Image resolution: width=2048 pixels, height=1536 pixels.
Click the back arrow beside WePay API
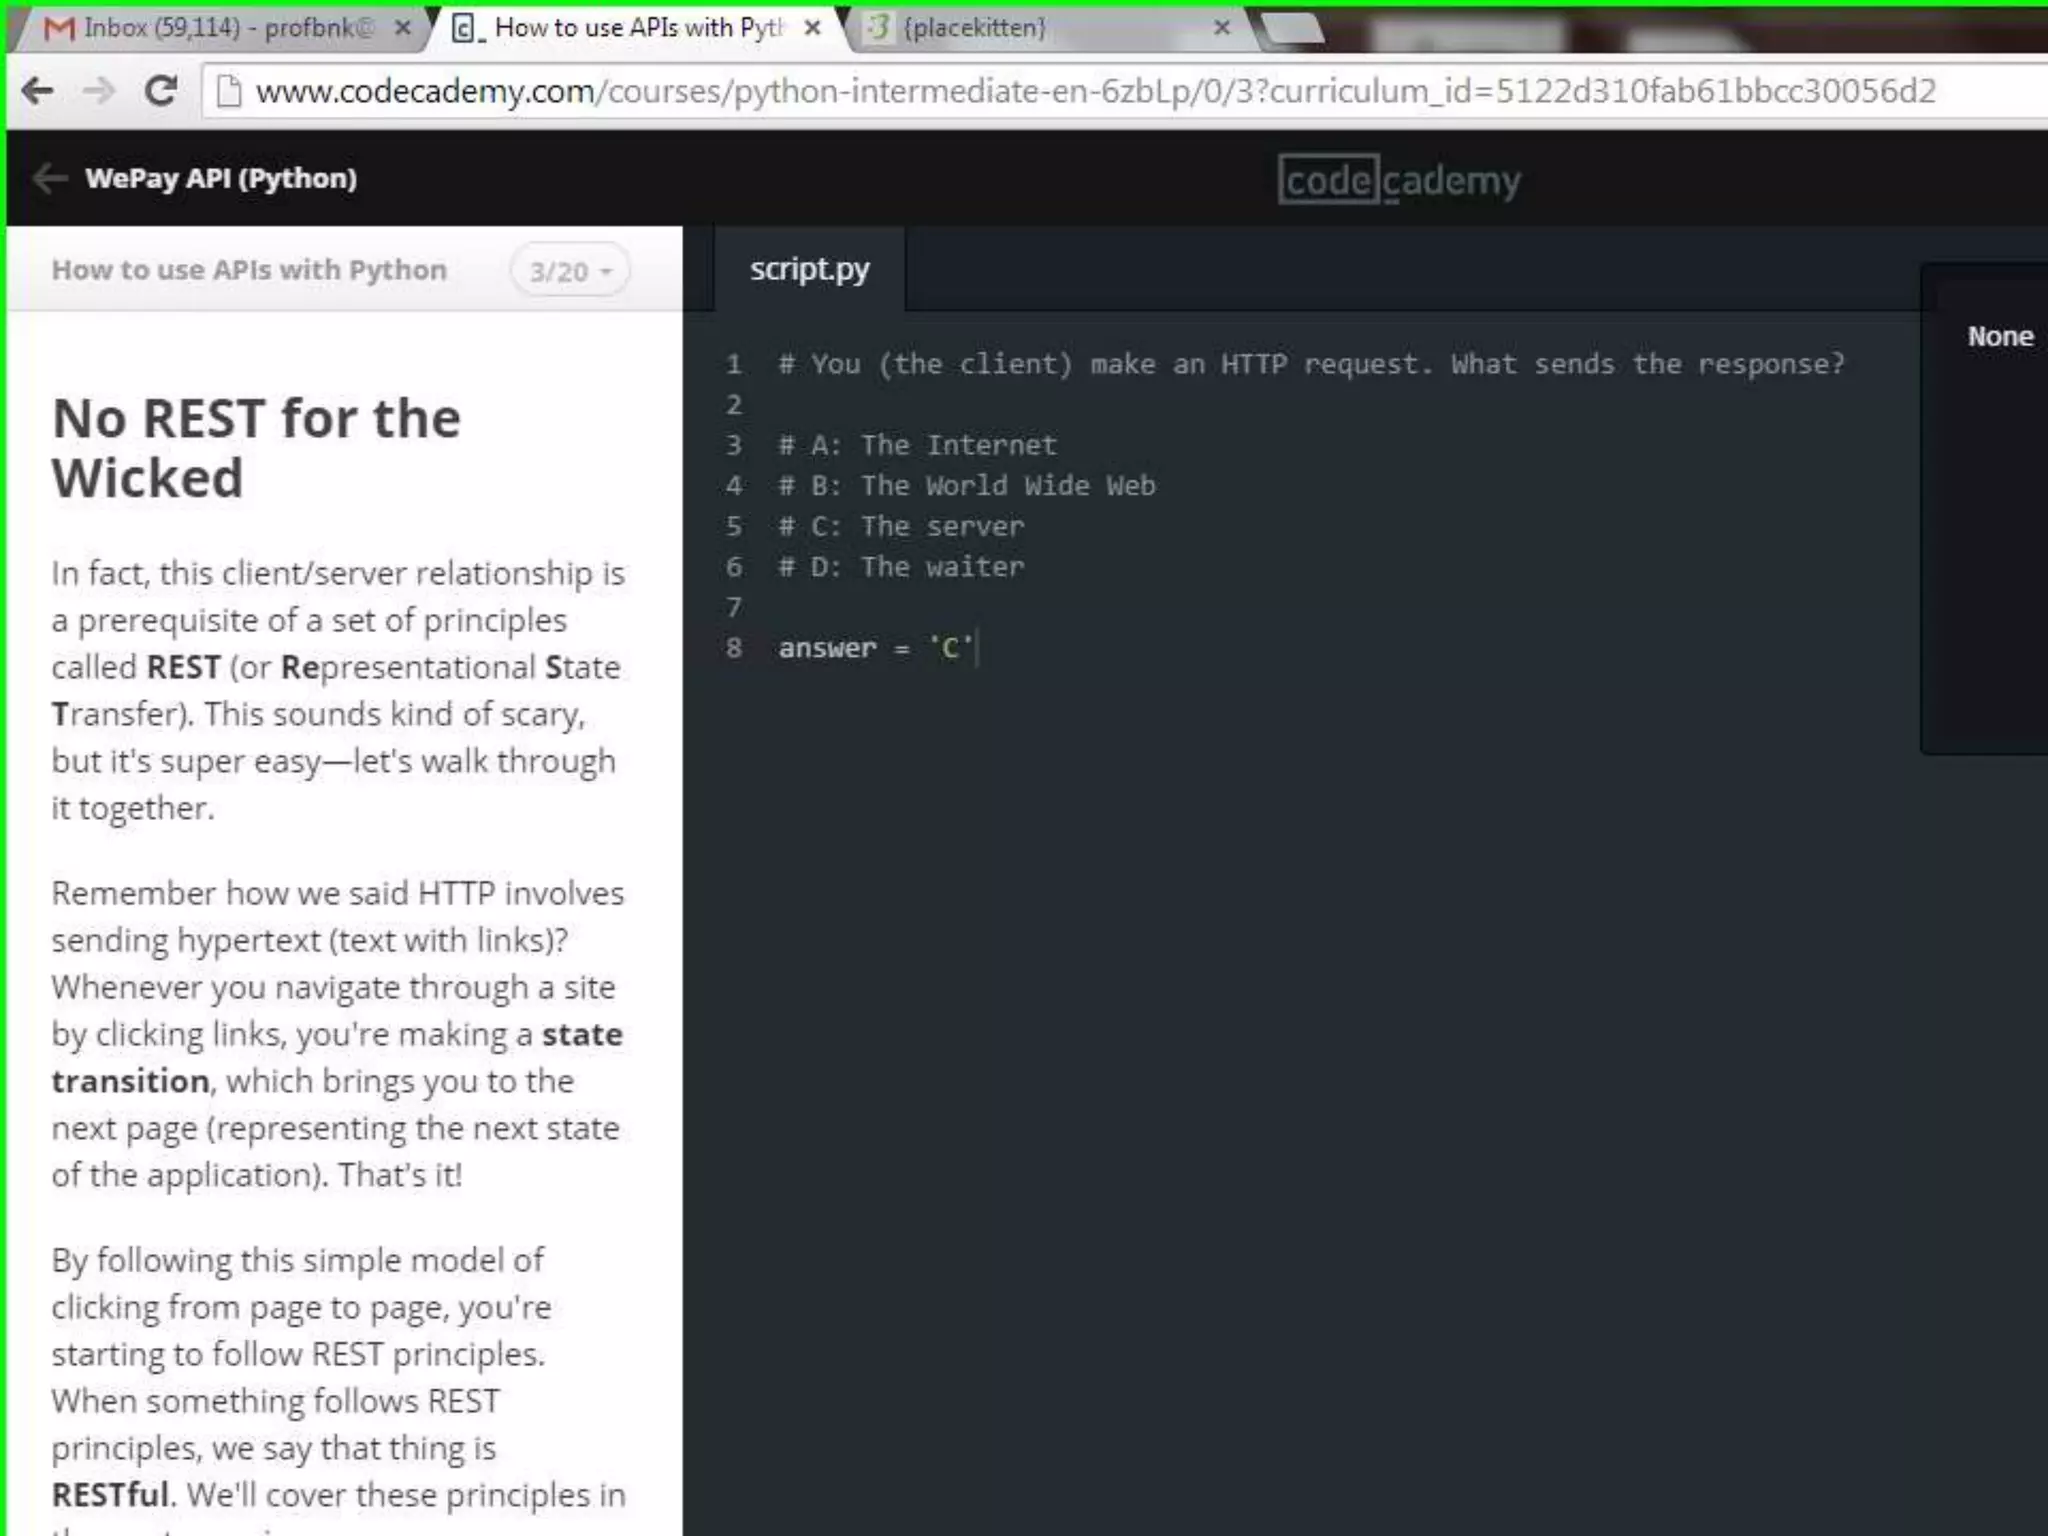point(50,178)
